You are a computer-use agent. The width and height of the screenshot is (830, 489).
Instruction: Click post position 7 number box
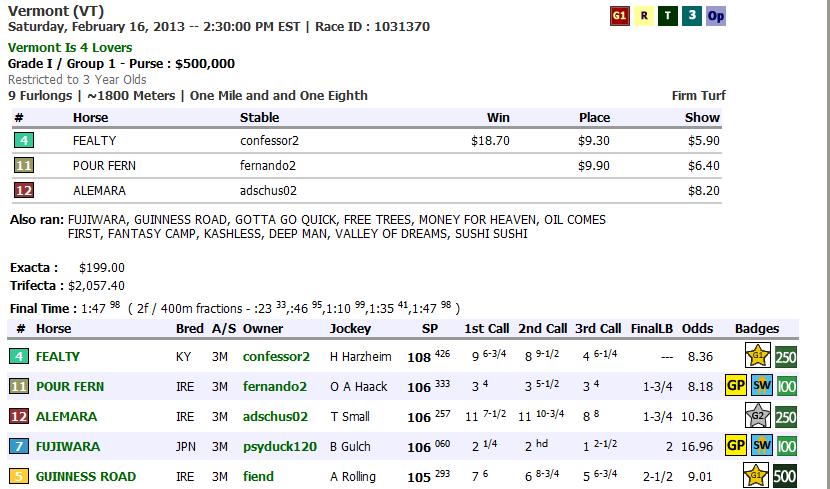(x=19, y=446)
